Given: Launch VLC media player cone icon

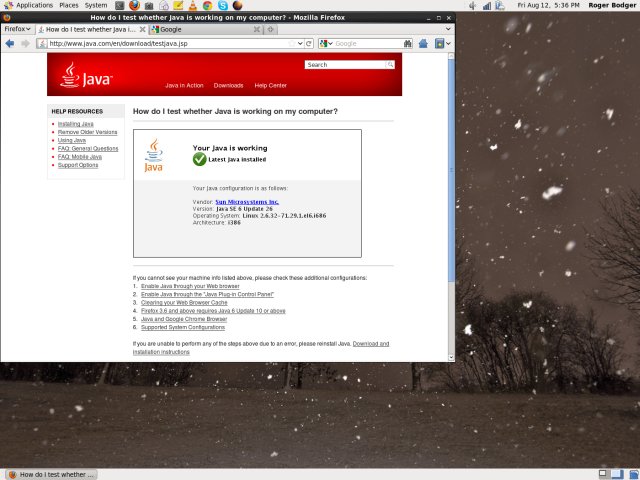Looking at the screenshot, I should click(x=193, y=5).
